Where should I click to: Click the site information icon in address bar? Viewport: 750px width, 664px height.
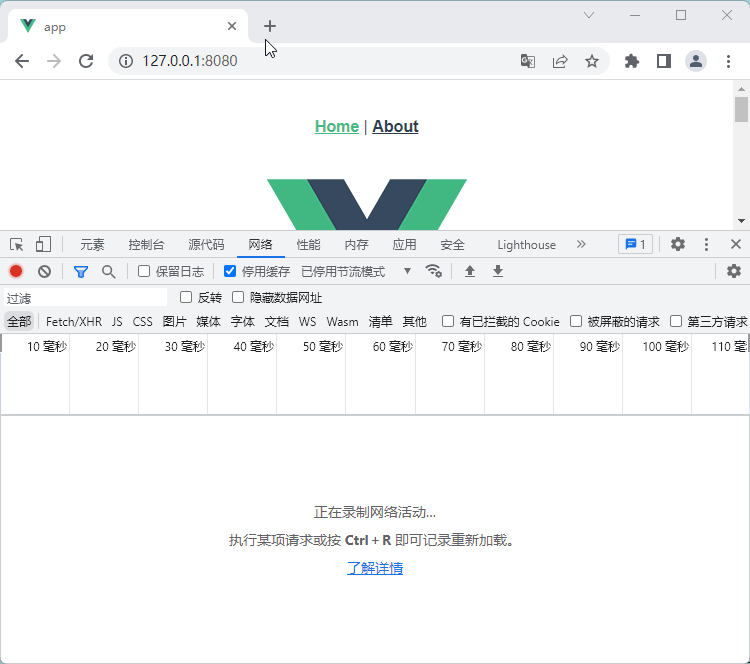(126, 61)
